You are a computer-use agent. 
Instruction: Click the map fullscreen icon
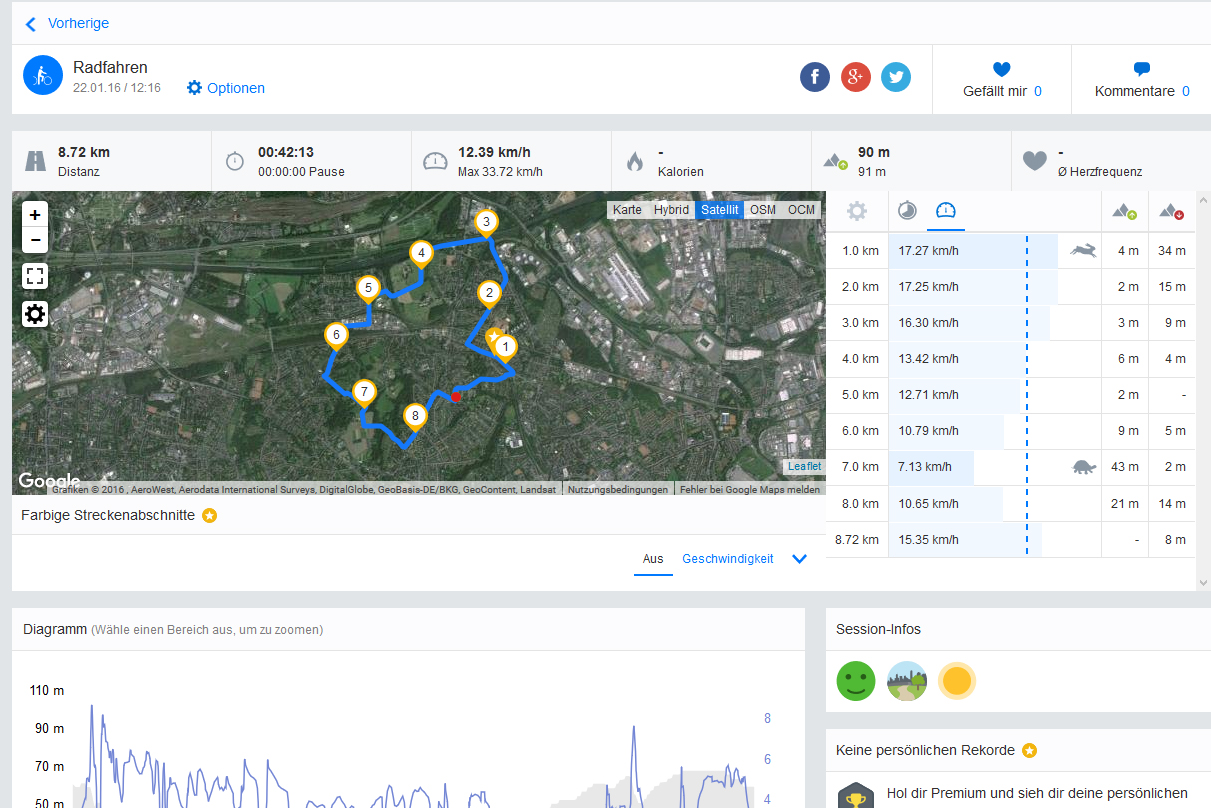point(35,277)
